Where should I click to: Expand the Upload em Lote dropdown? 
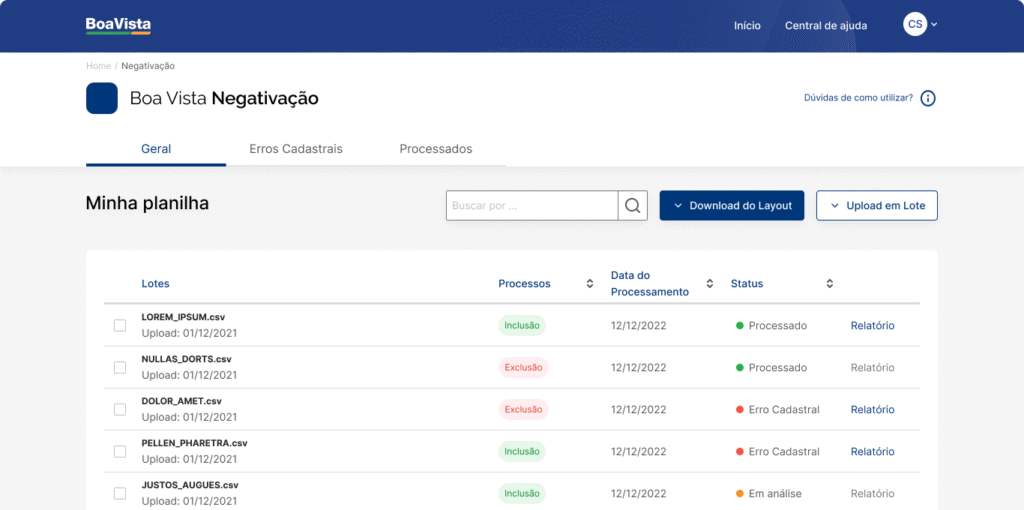(877, 206)
